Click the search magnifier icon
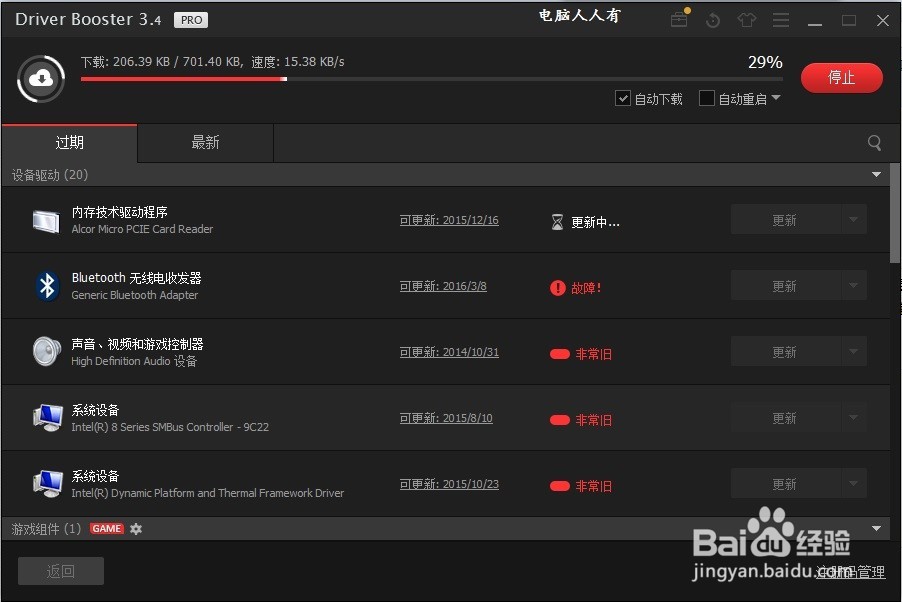Viewport: 902px width, 602px height. click(x=874, y=143)
